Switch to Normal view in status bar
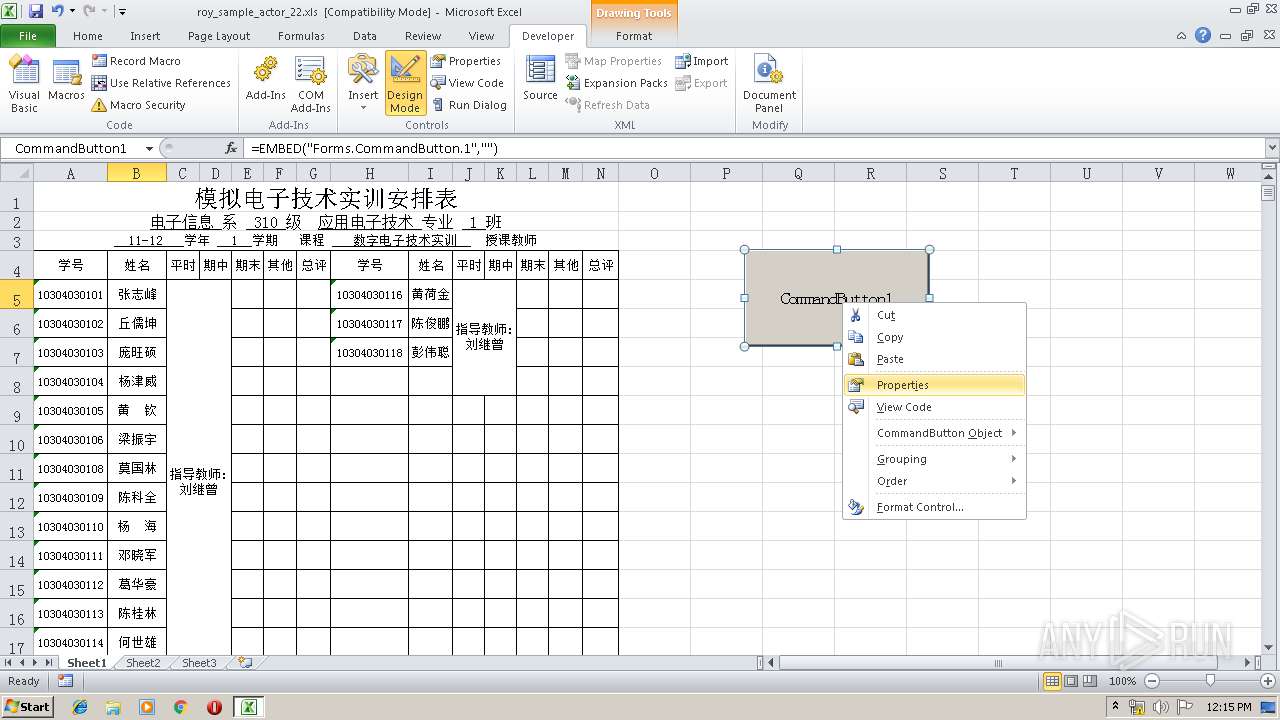 (1052, 681)
